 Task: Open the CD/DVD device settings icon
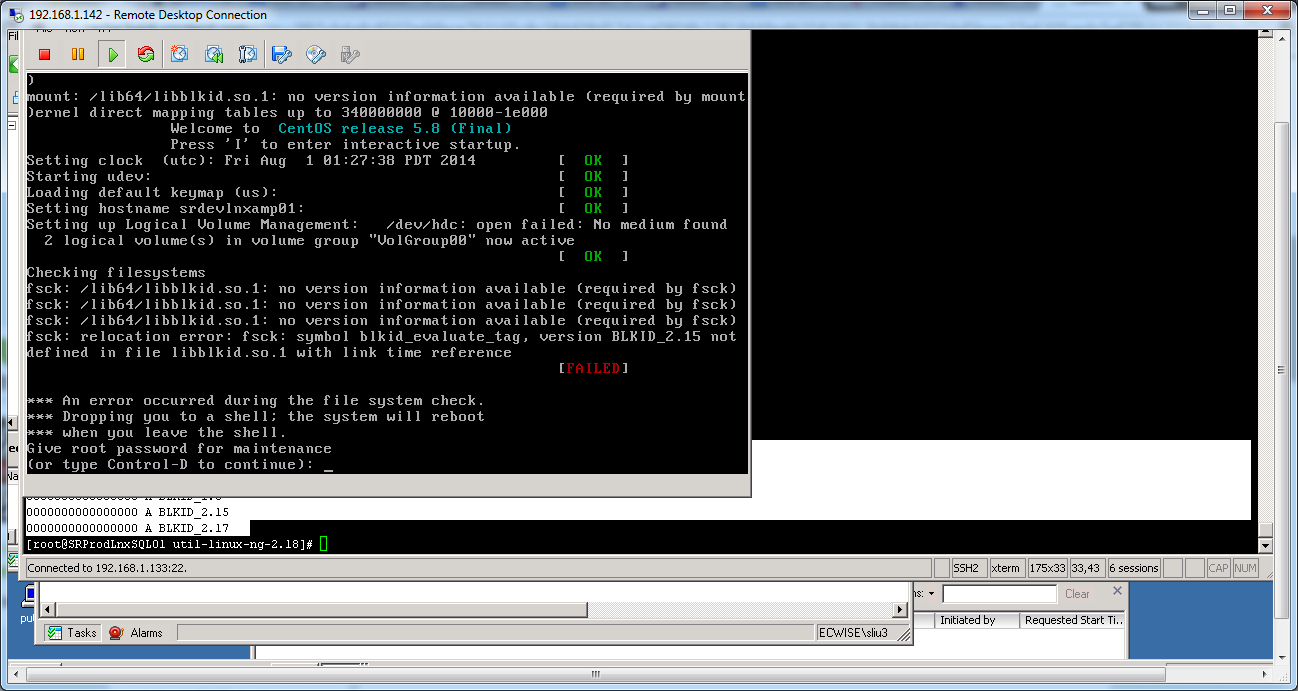pyautogui.click(x=315, y=54)
